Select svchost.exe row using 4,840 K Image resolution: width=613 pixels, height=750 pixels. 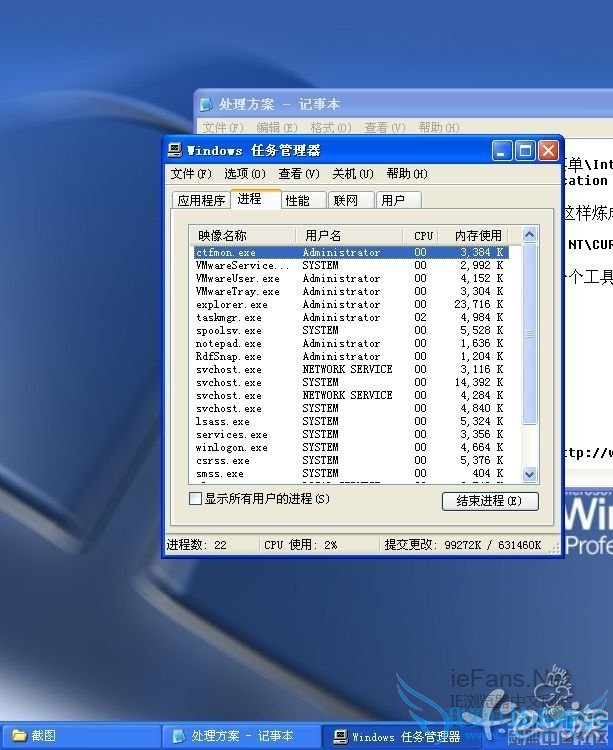click(351, 408)
